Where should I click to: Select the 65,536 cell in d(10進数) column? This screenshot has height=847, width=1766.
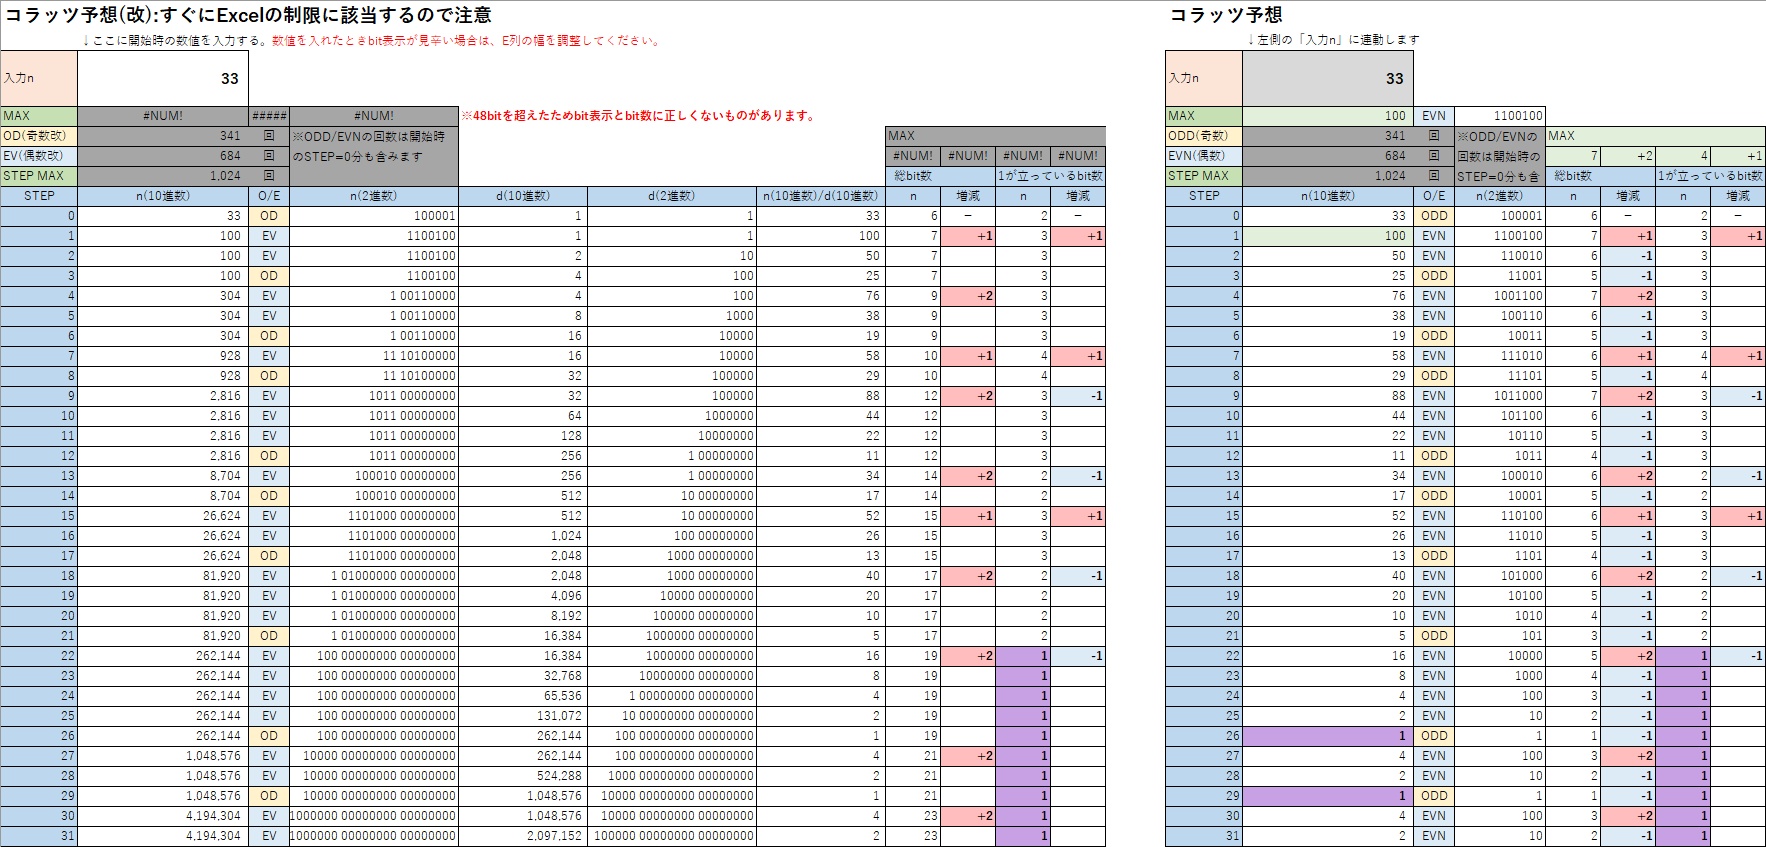point(523,696)
